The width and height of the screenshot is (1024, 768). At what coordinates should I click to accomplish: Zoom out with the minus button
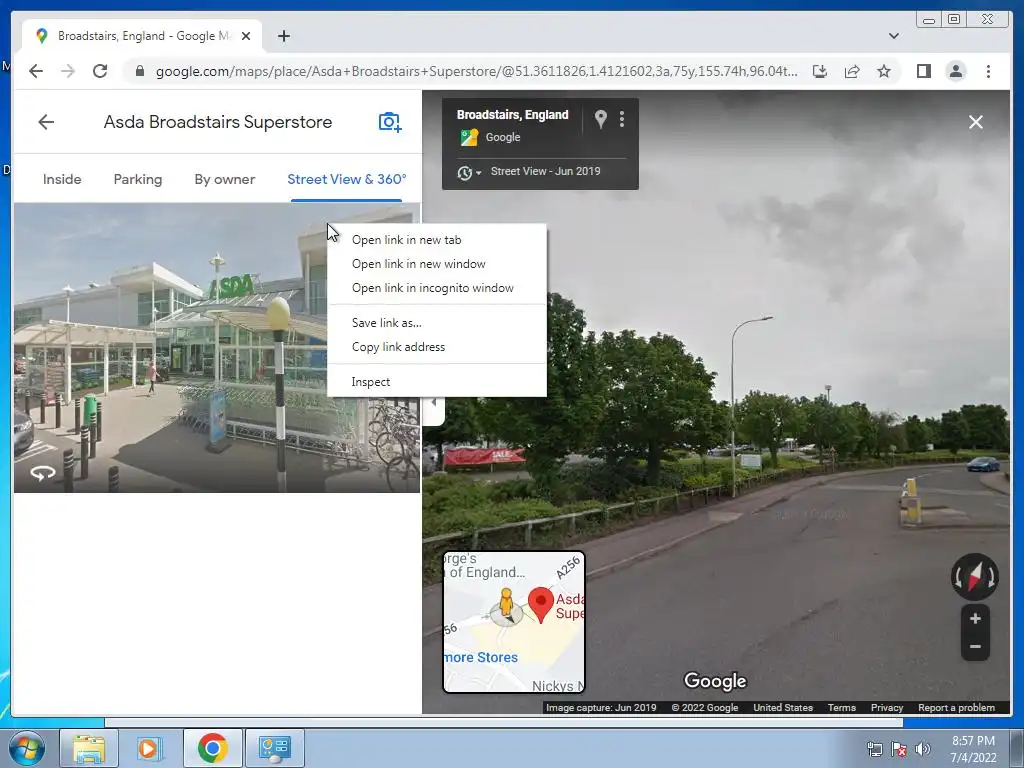[975, 647]
